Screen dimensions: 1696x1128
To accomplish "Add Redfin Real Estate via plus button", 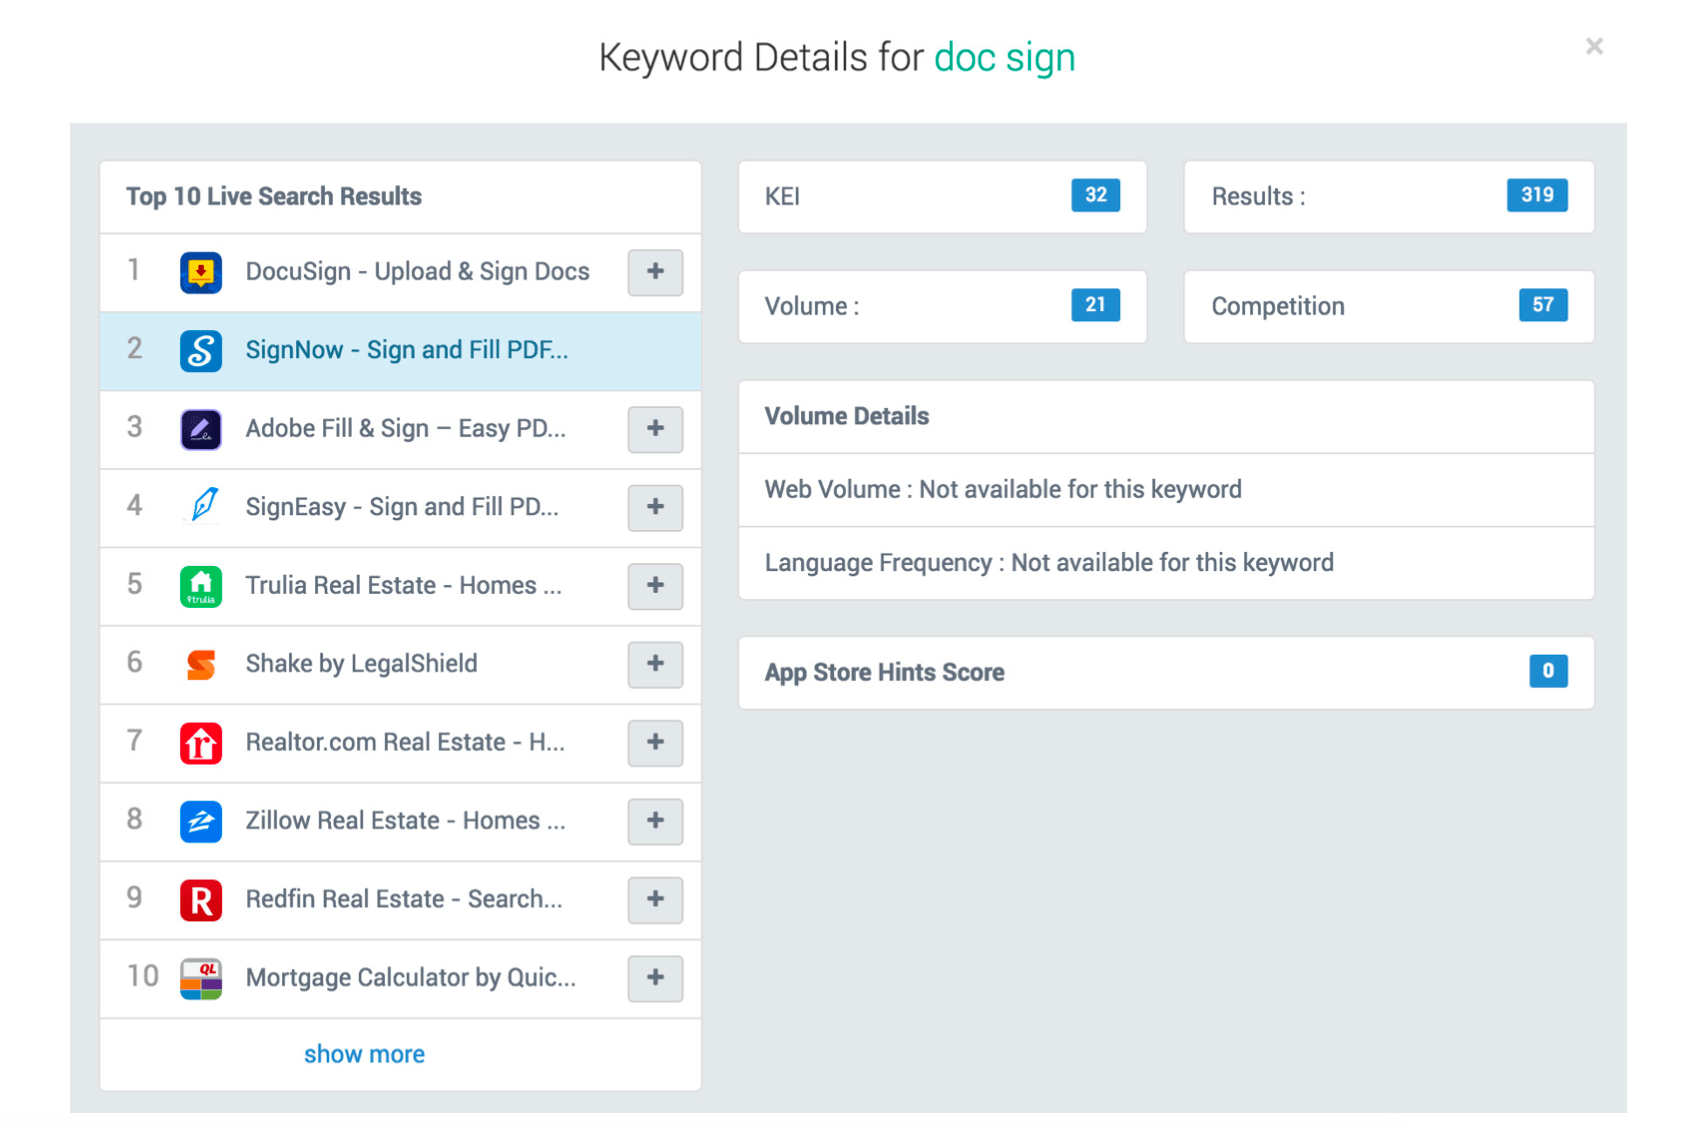I will tap(655, 900).
